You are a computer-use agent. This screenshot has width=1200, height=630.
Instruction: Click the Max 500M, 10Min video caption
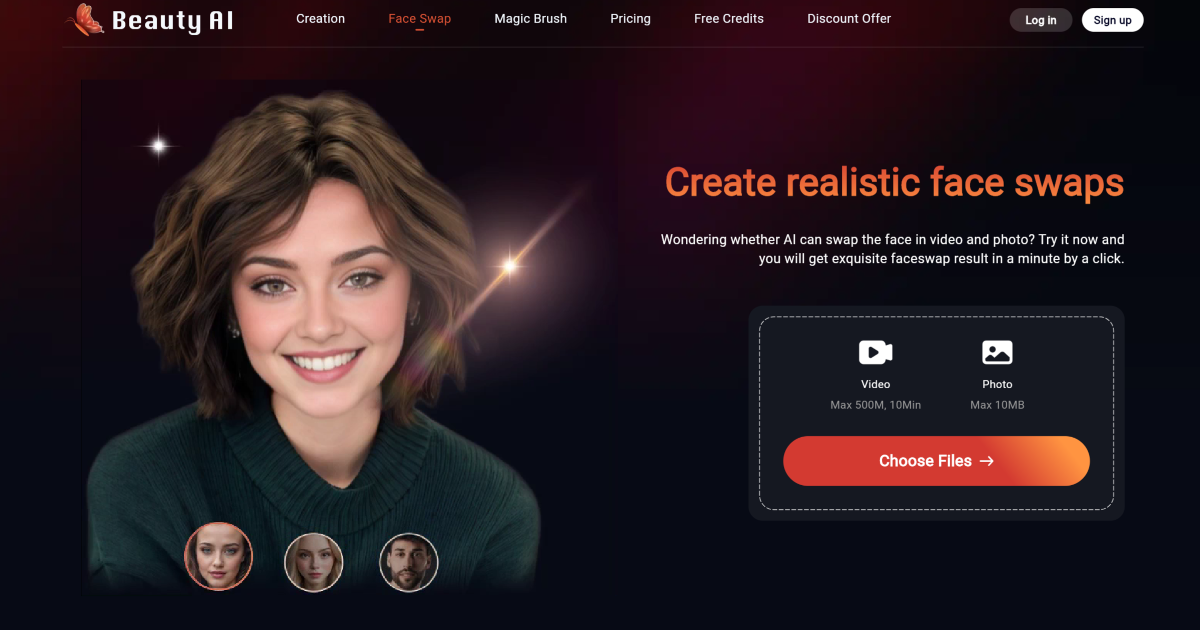point(875,405)
